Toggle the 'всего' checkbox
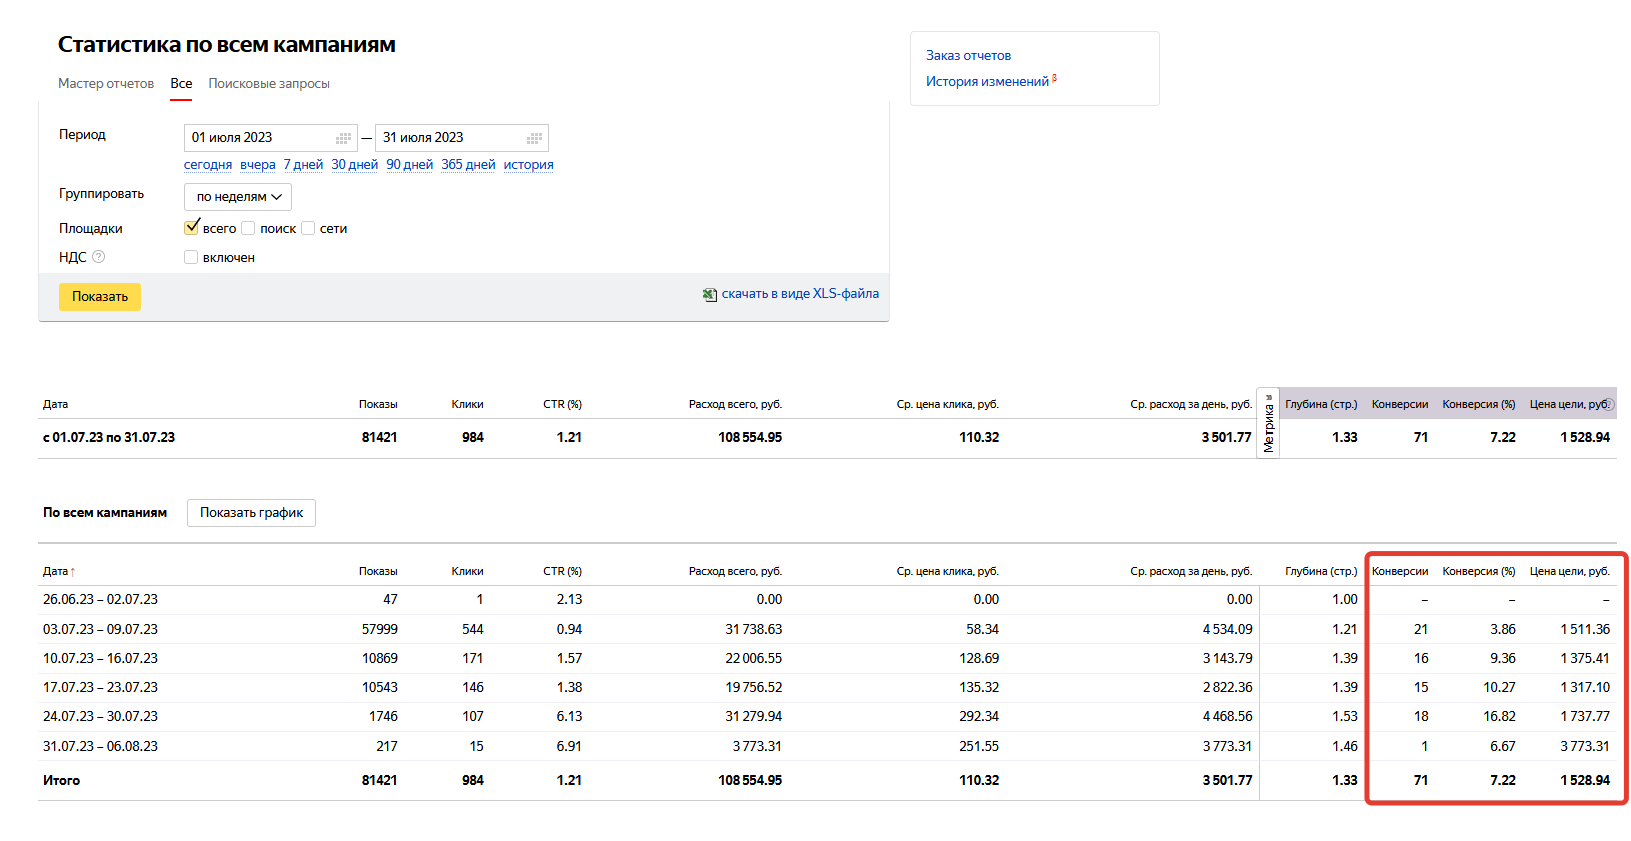The height and width of the screenshot is (841, 1631). click(191, 228)
